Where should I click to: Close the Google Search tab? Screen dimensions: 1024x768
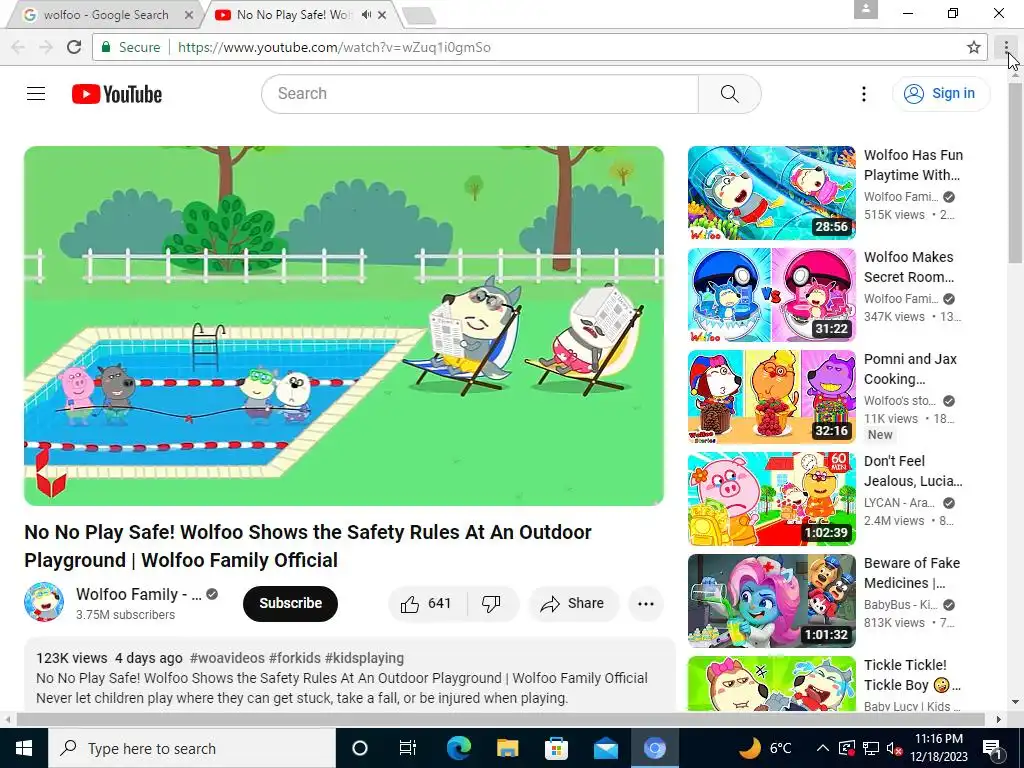pos(189,14)
